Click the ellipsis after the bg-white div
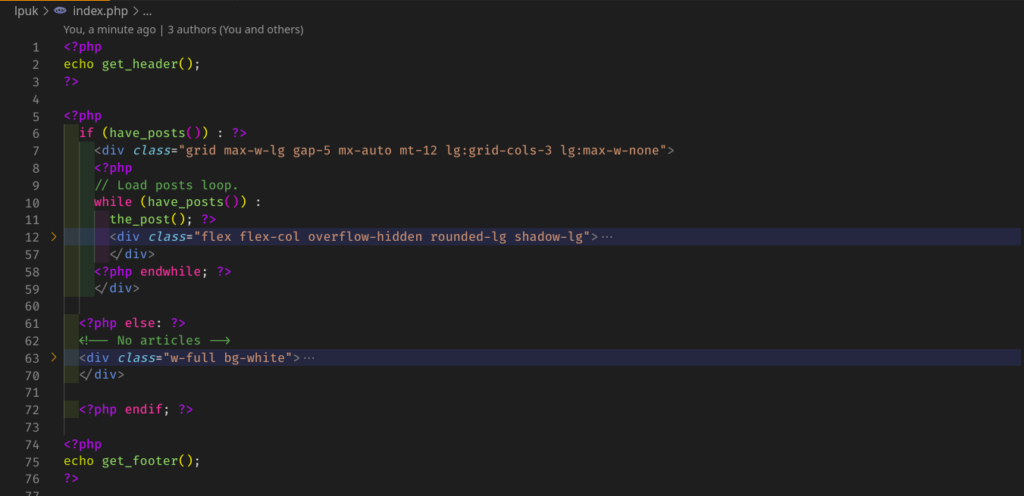Image resolution: width=1024 pixels, height=496 pixels. (309, 357)
